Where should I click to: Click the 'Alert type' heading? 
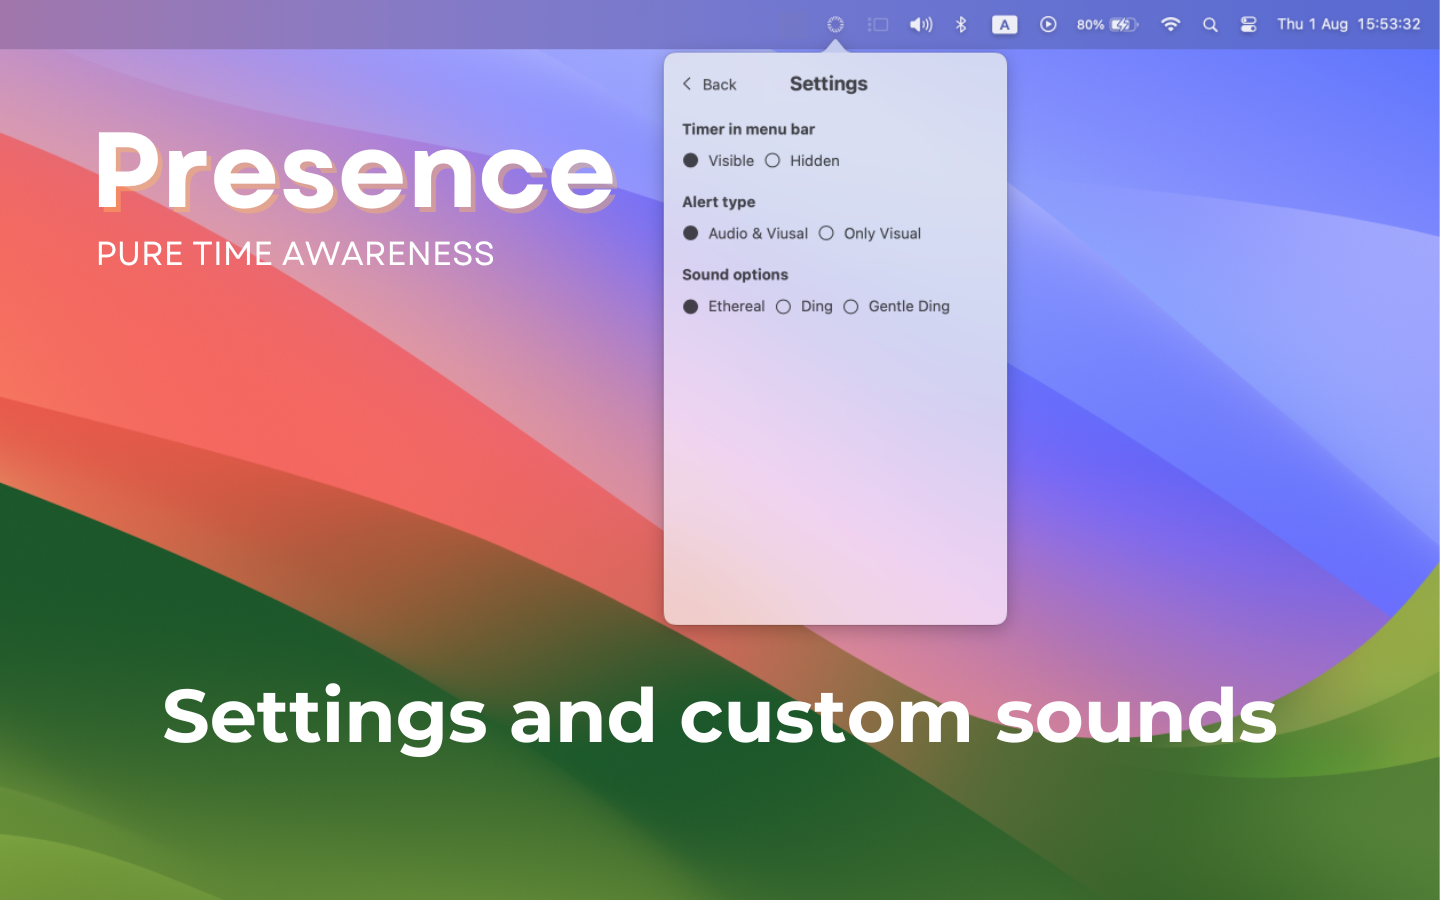718,202
